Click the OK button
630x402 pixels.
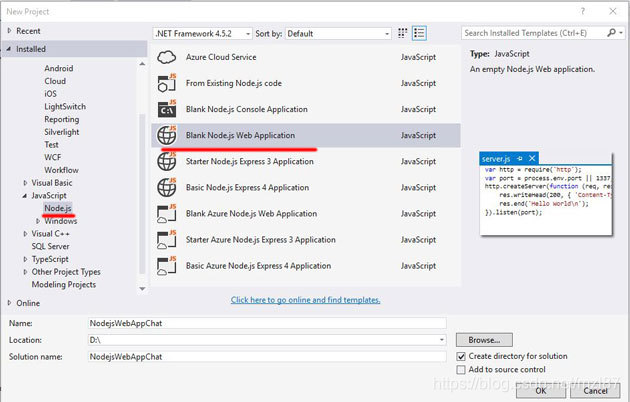tap(540, 391)
